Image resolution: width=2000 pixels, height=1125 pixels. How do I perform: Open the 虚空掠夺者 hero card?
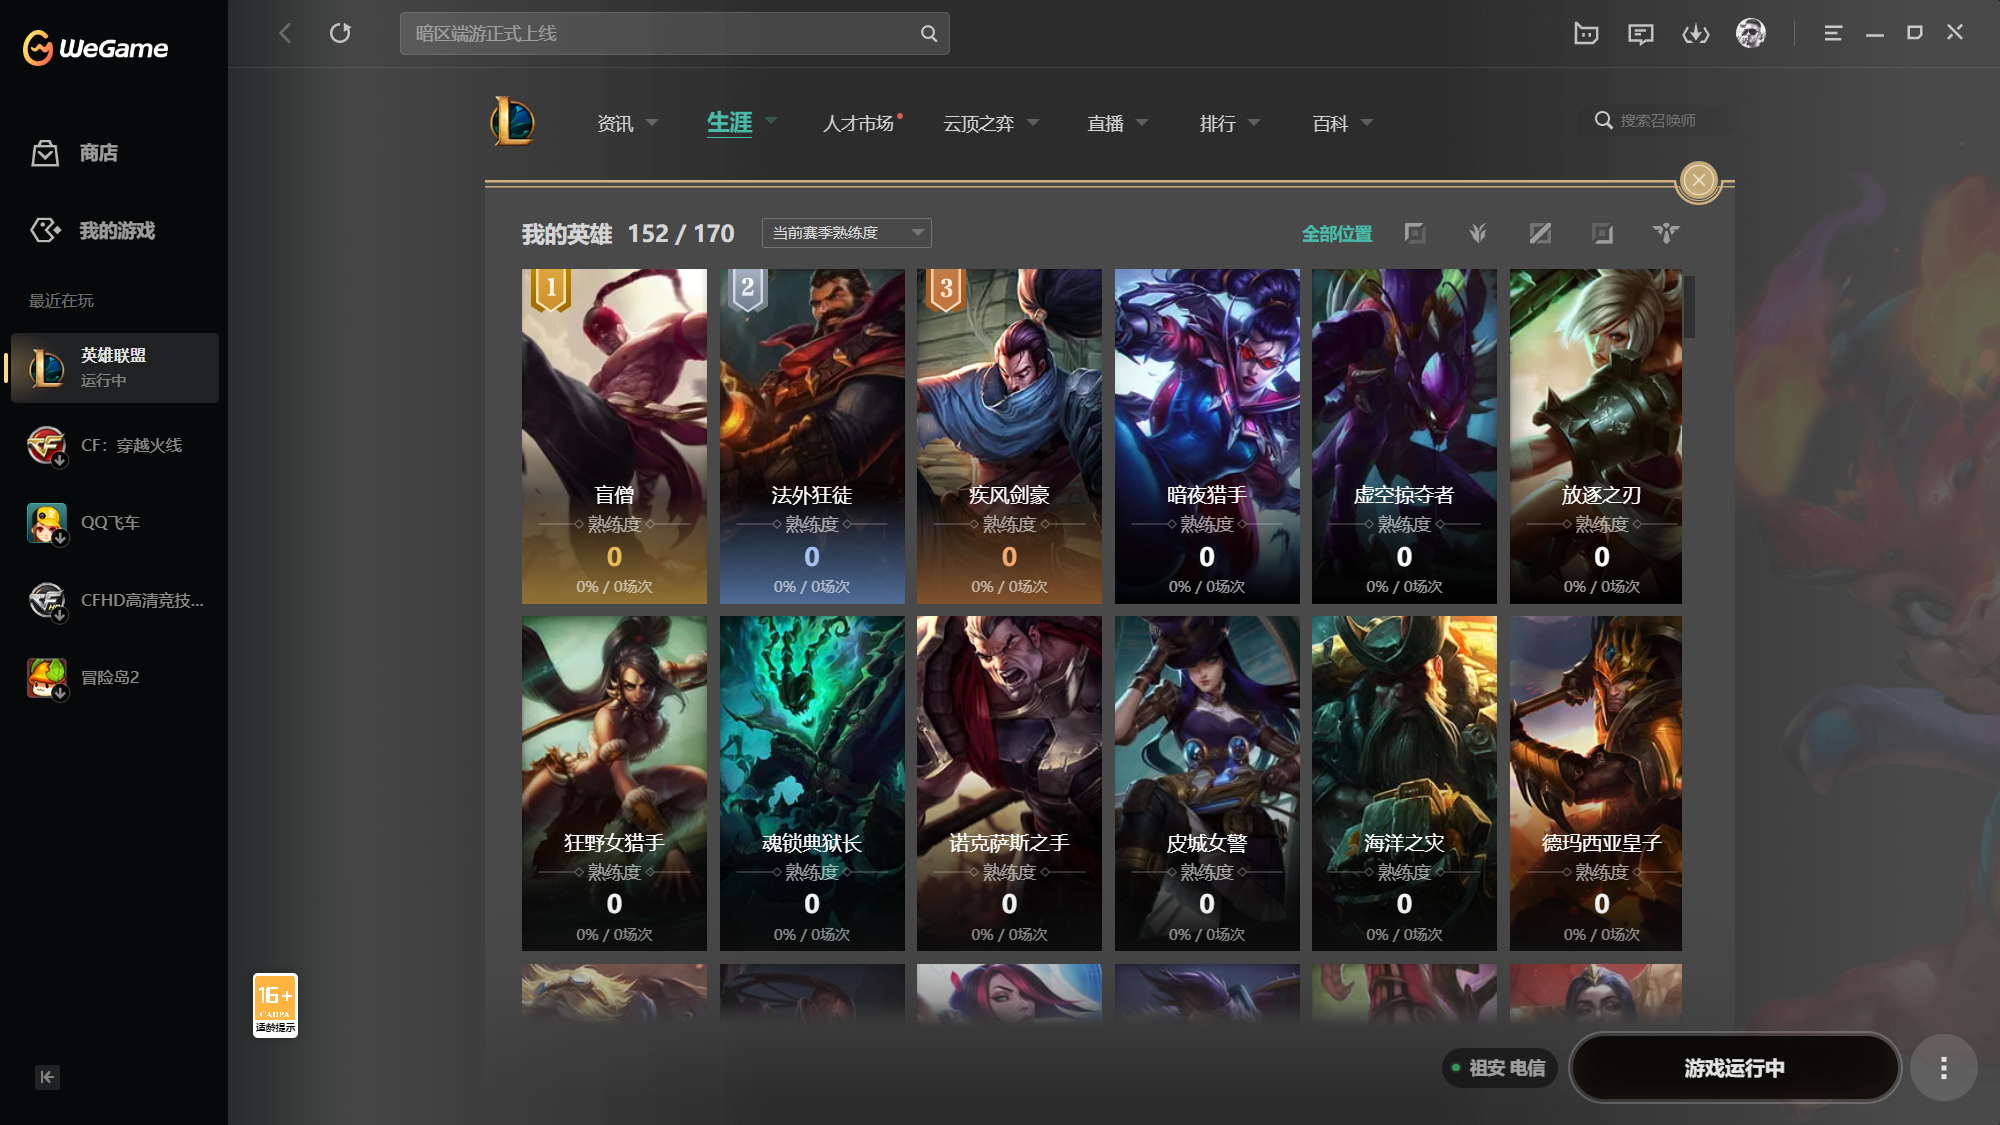click(x=1404, y=436)
